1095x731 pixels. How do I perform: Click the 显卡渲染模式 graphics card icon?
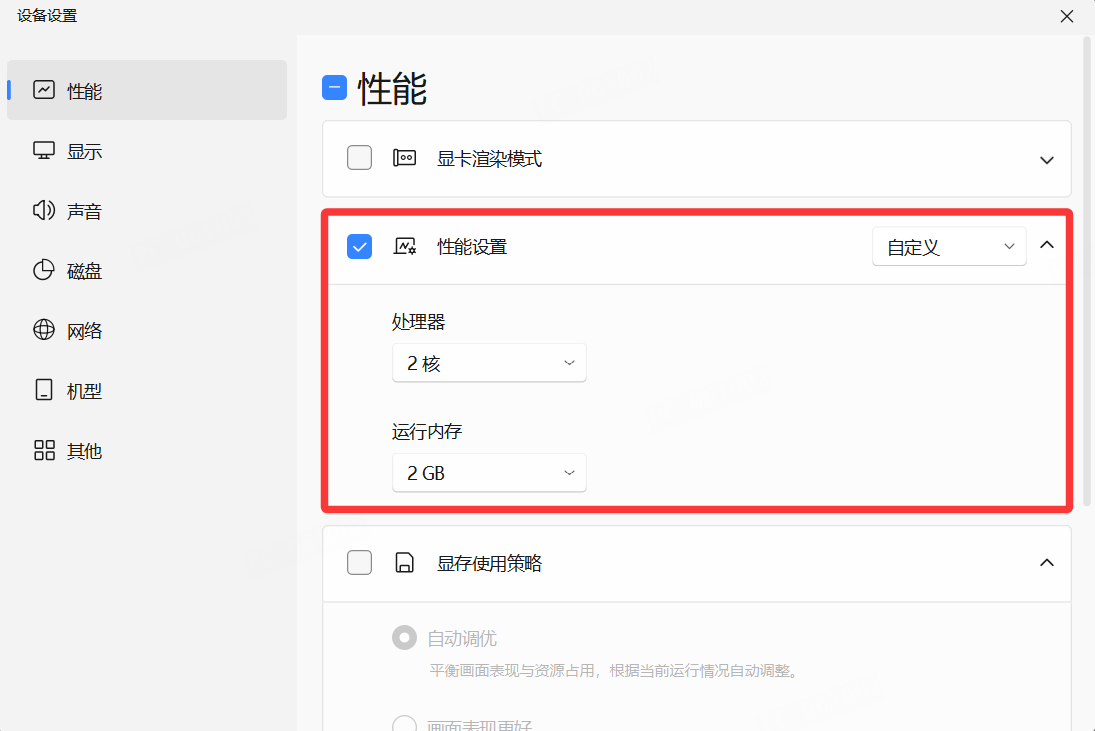click(404, 158)
